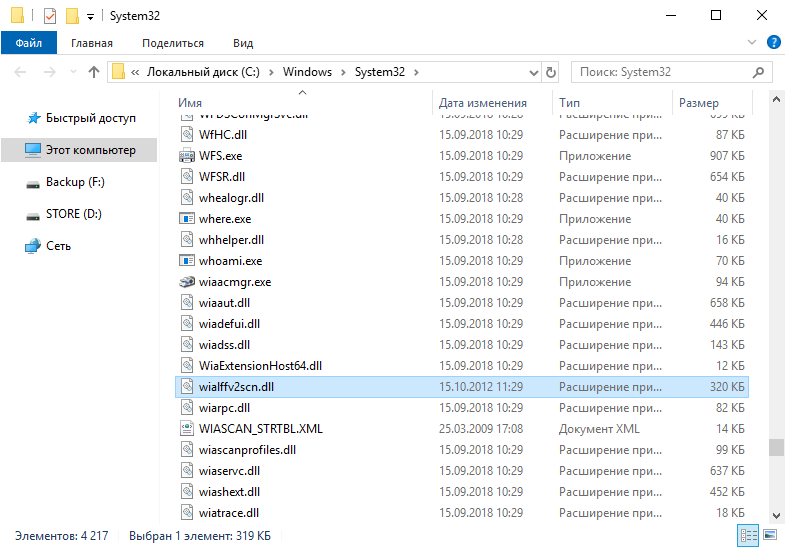The width and height of the screenshot is (786, 548).
Task: Select the wiarpc.dll file icon
Action: point(187,408)
